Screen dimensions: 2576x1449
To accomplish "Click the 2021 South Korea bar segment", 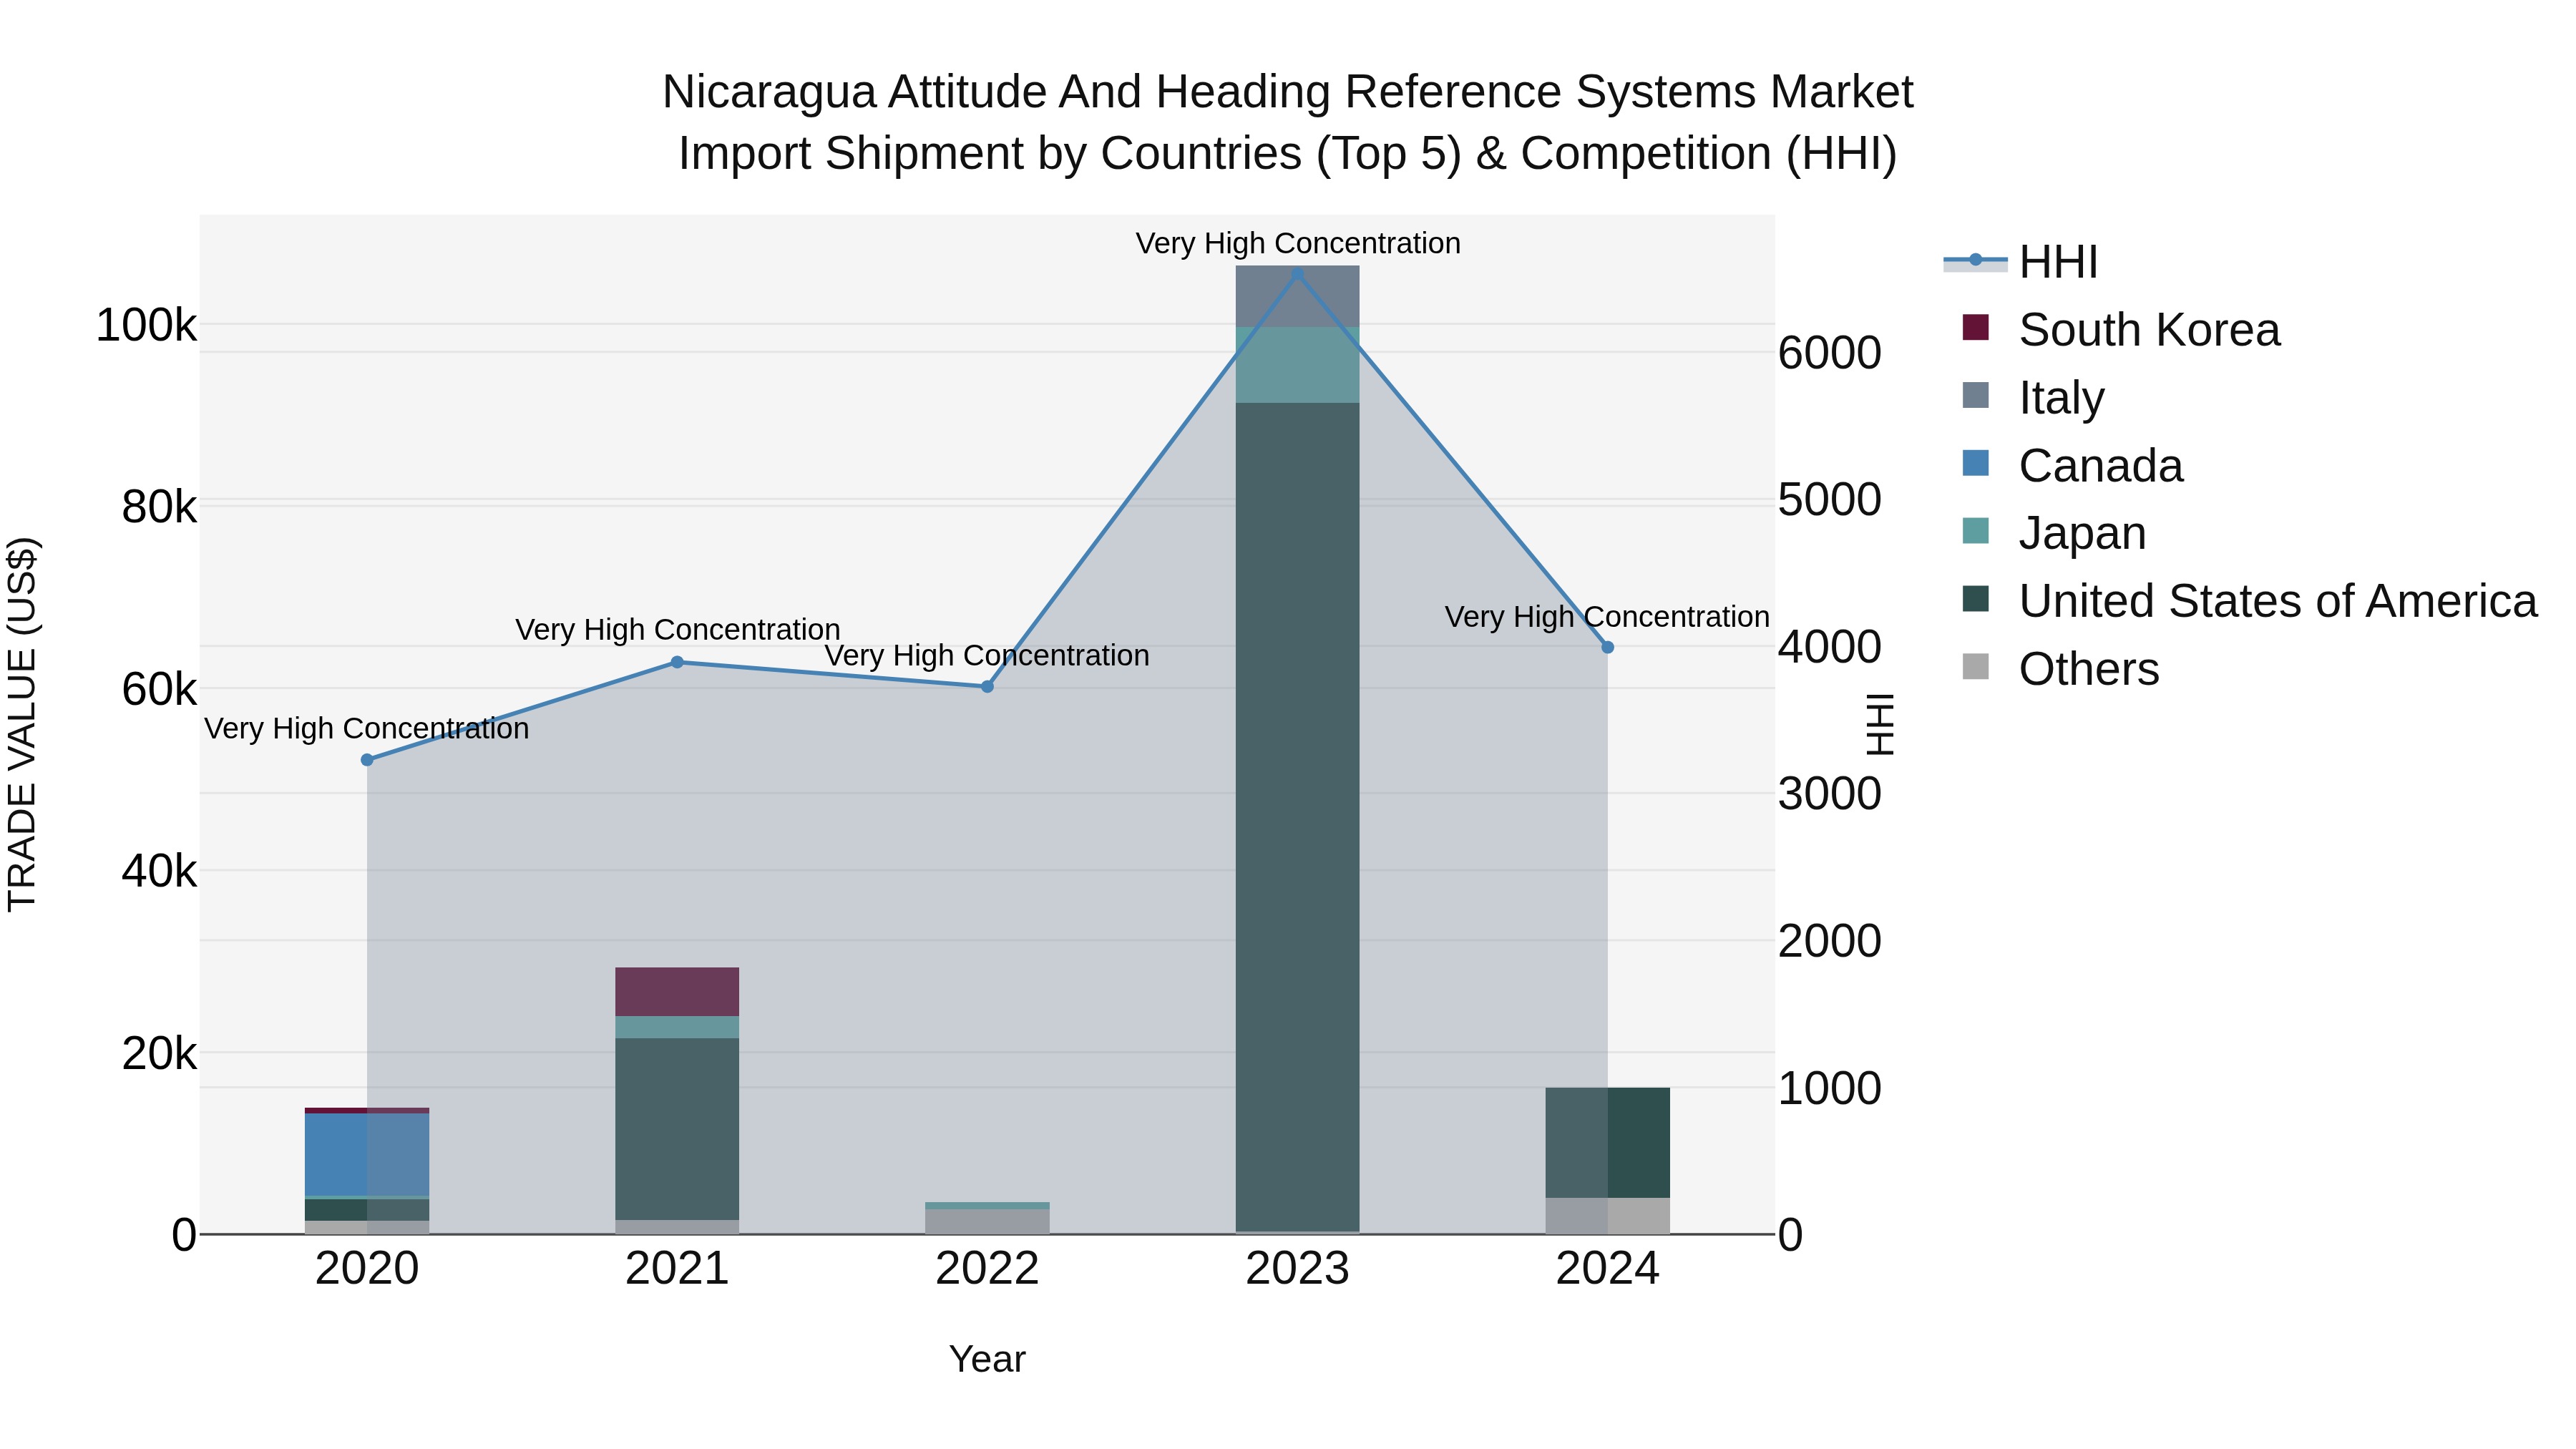I will [x=677, y=992].
